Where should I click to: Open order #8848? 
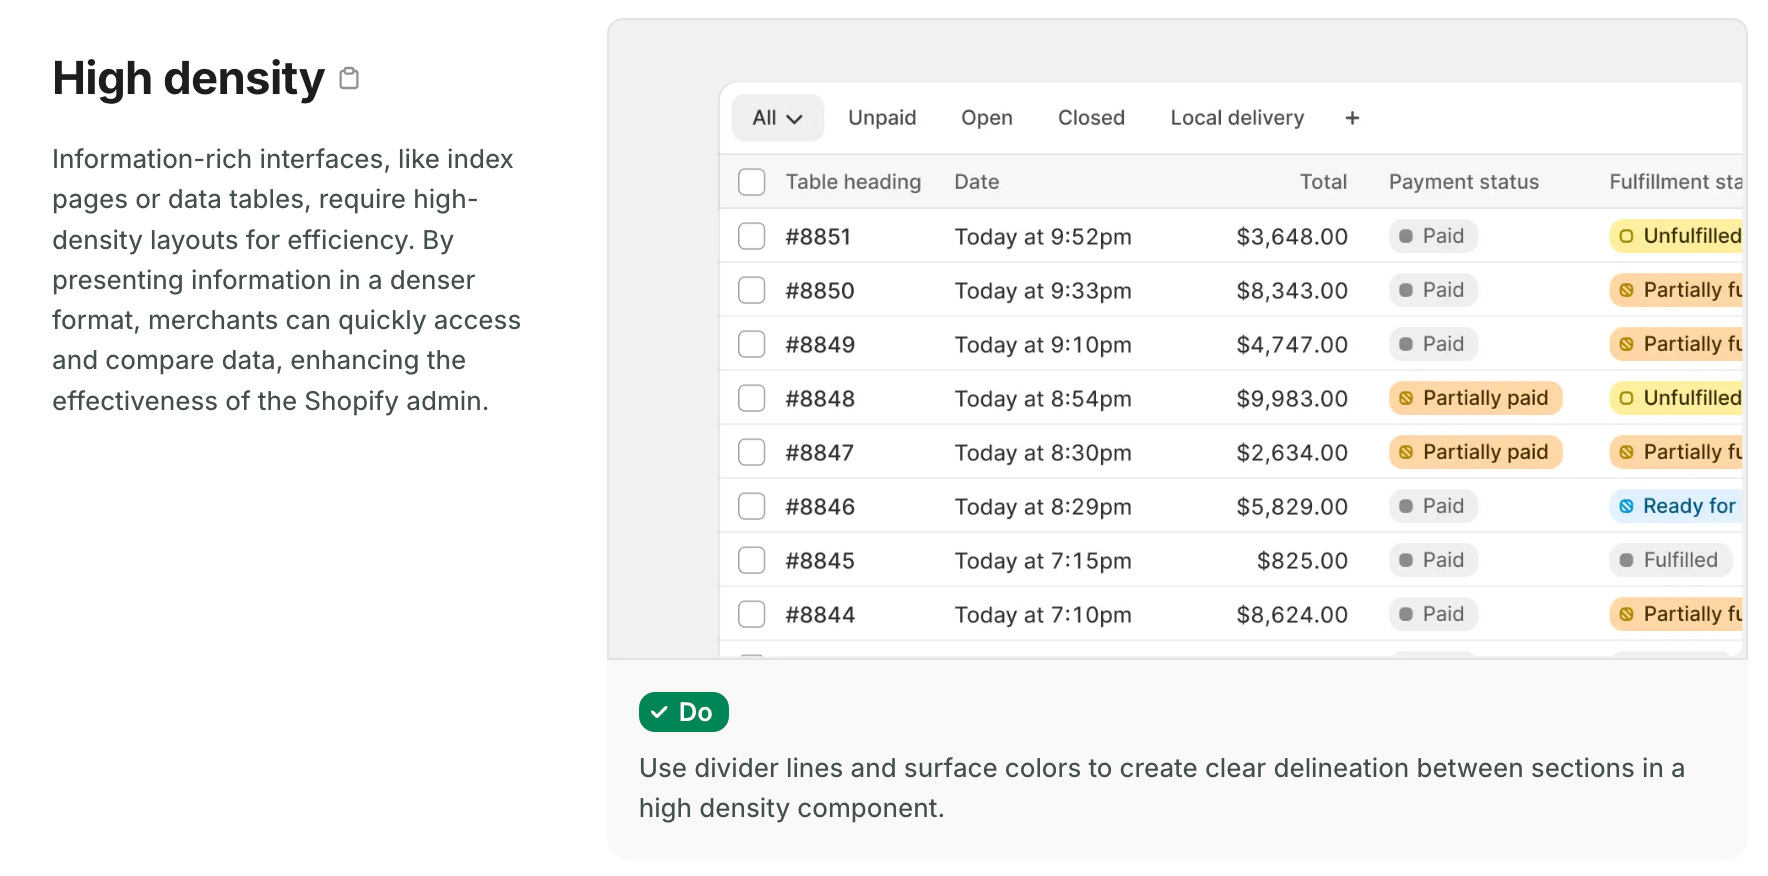pos(820,399)
